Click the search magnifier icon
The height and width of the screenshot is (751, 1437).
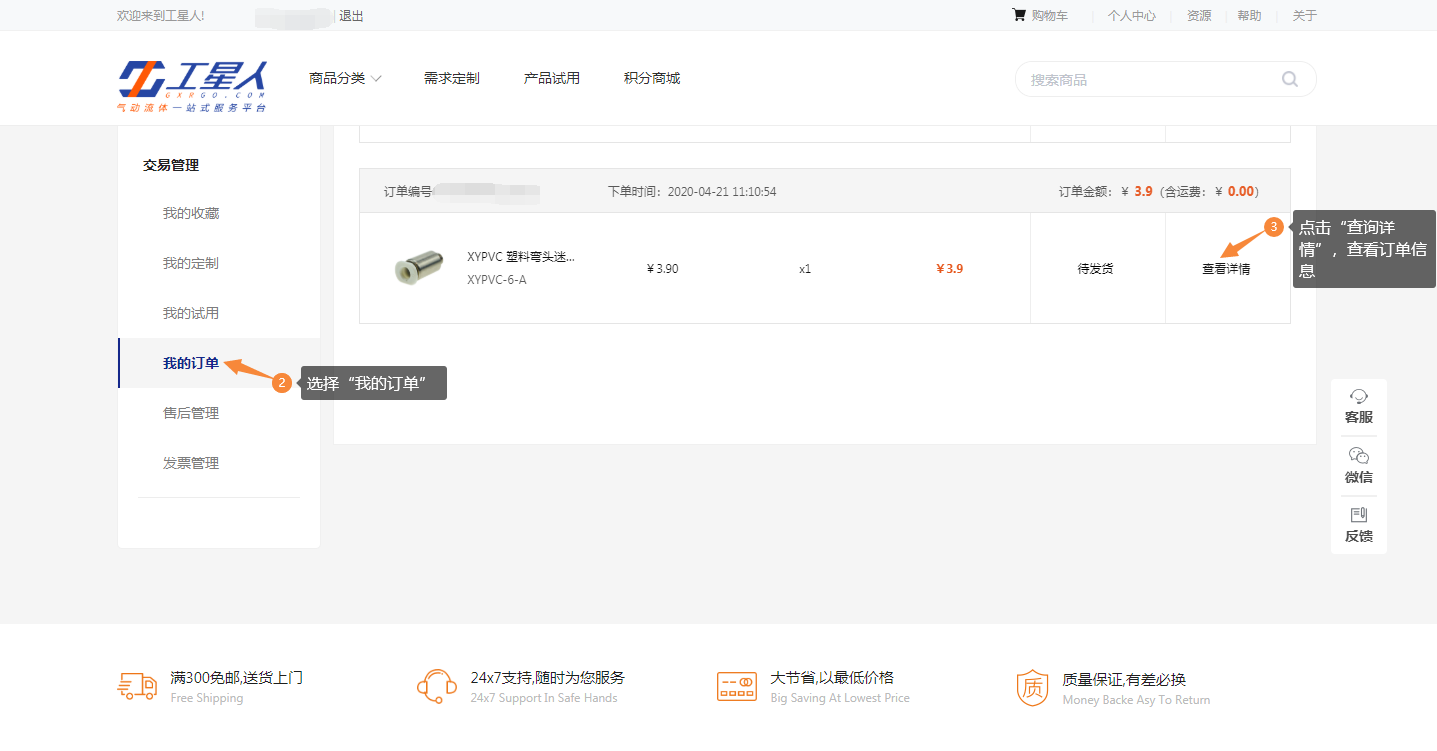click(x=1289, y=79)
